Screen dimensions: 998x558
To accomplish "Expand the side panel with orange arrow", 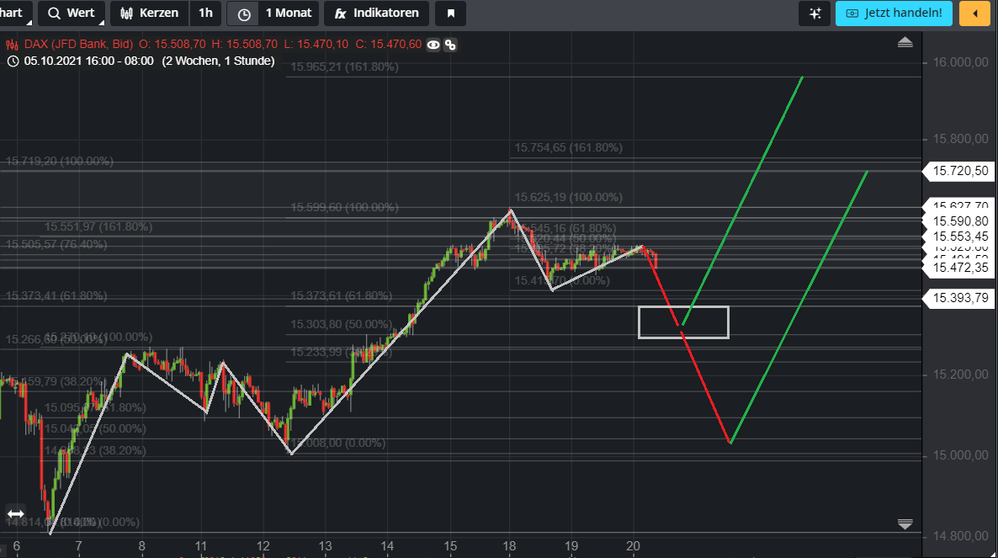I will point(972,14).
